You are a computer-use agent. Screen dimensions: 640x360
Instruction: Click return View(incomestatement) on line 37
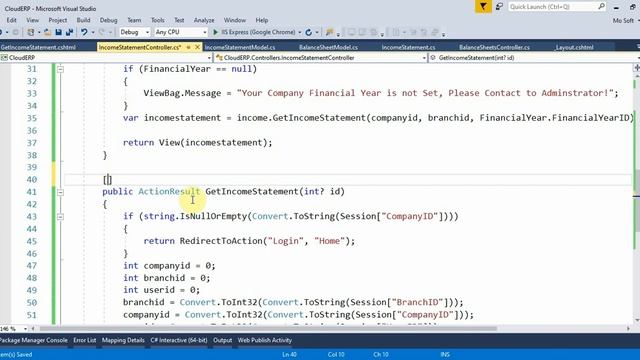tap(198, 142)
